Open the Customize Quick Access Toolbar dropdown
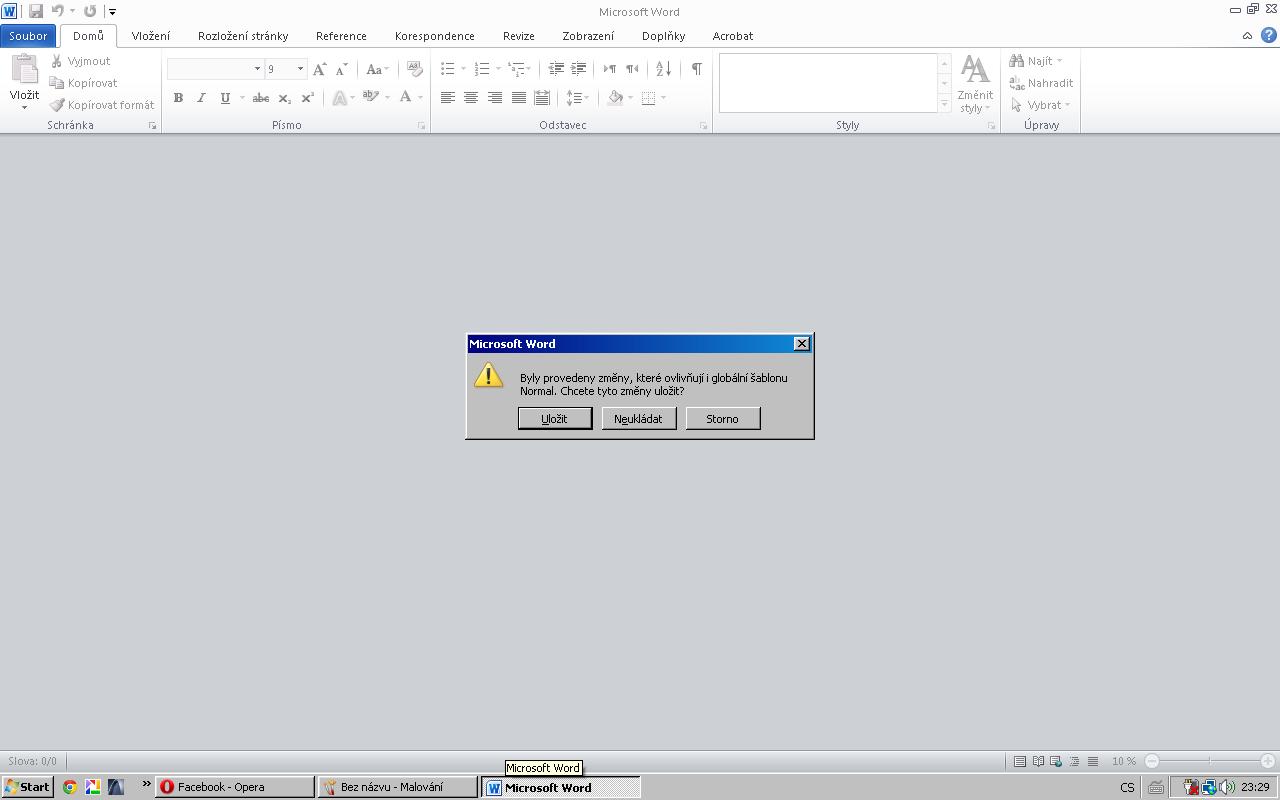Viewport: 1280px width, 800px height. (x=112, y=11)
